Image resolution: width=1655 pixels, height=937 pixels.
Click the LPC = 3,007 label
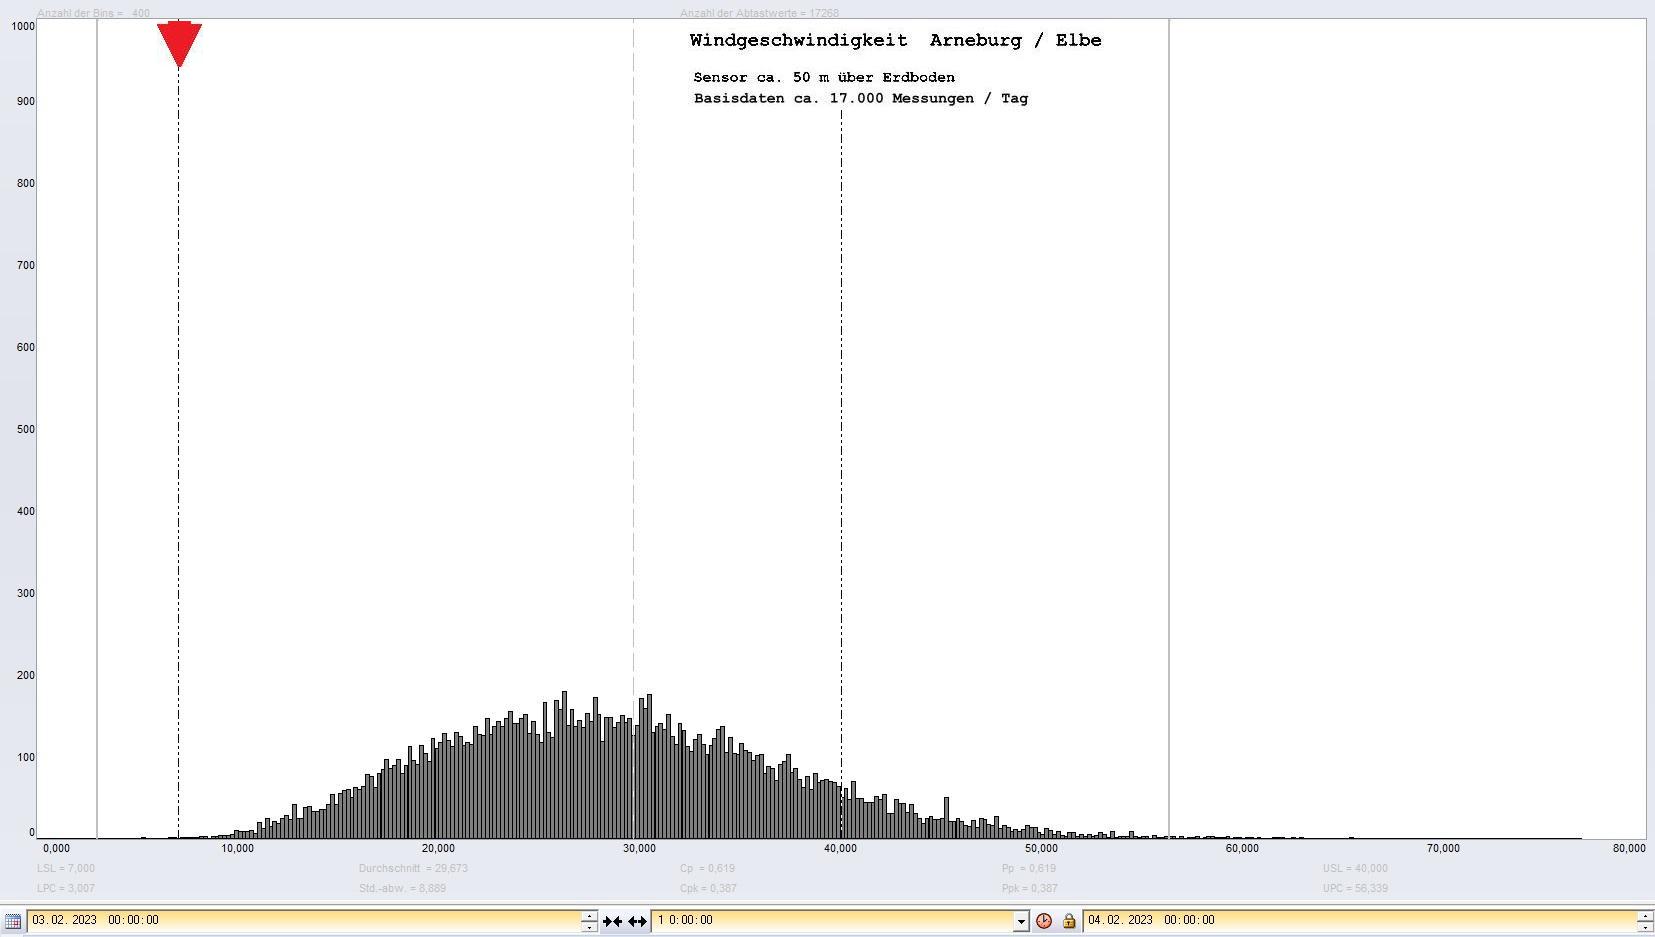pos(66,888)
